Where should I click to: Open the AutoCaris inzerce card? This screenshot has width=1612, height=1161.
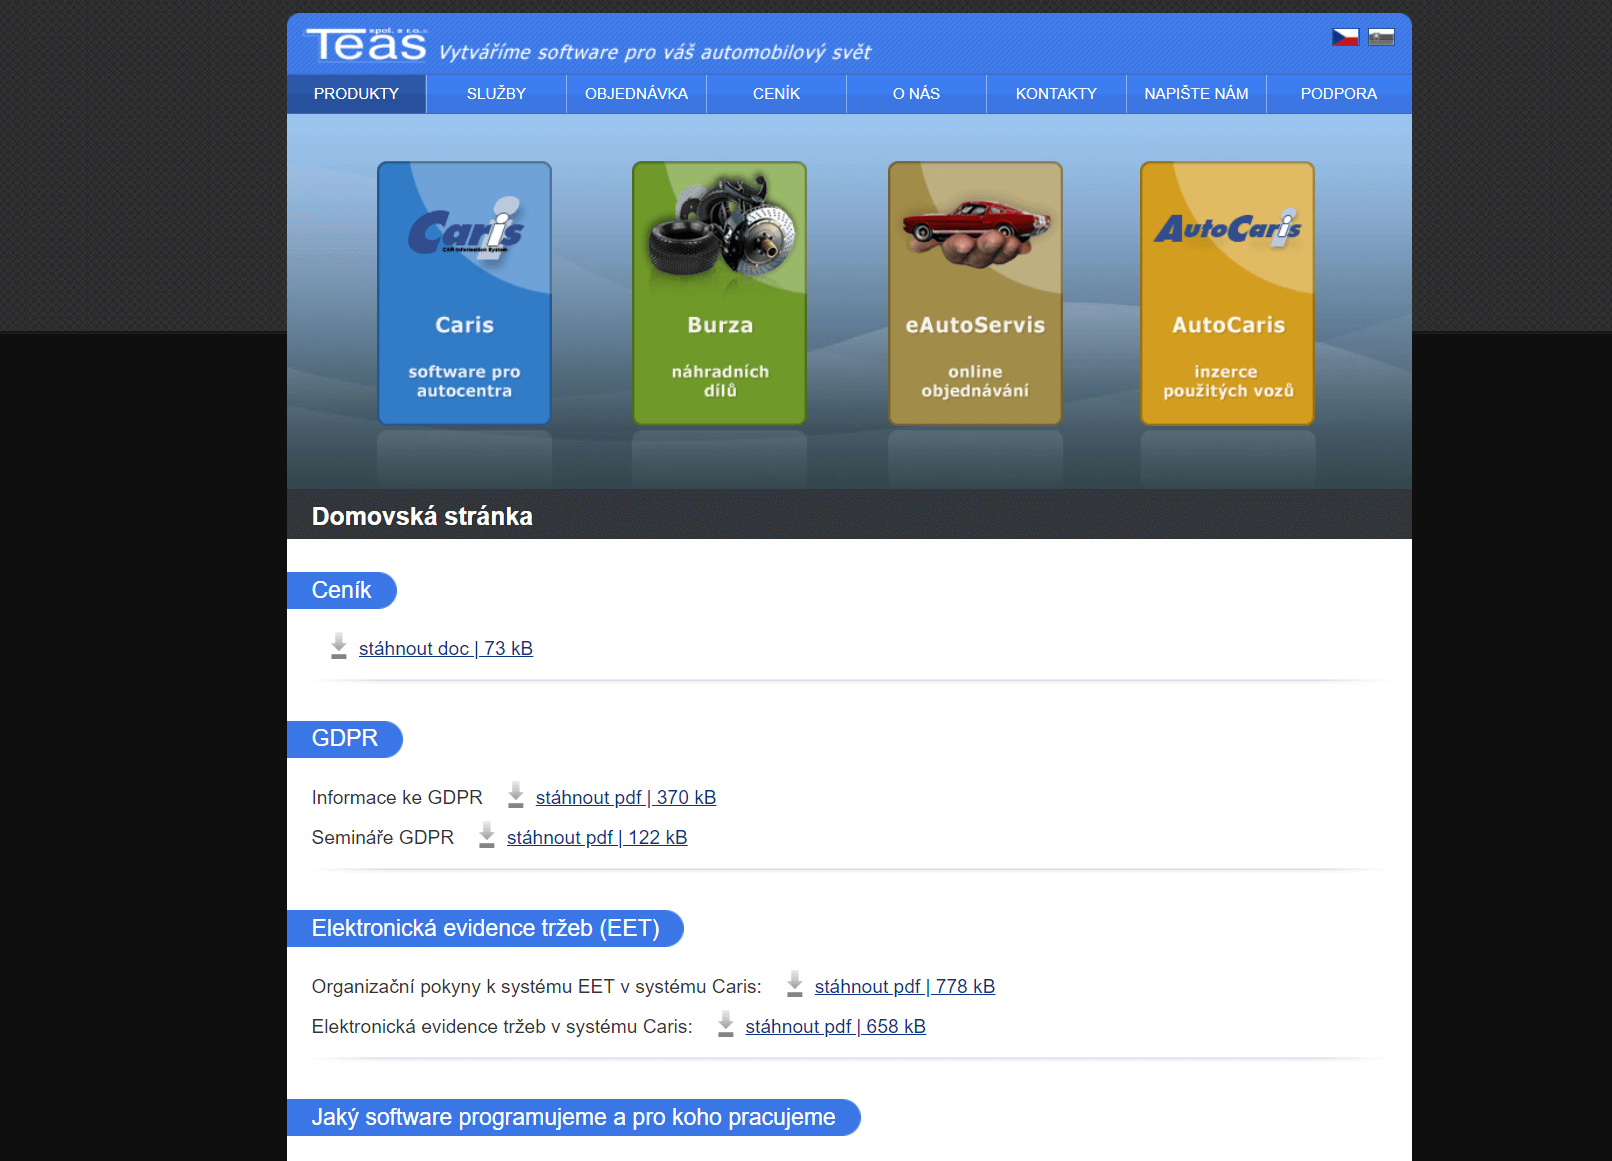pyautogui.click(x=1227, y=293)
